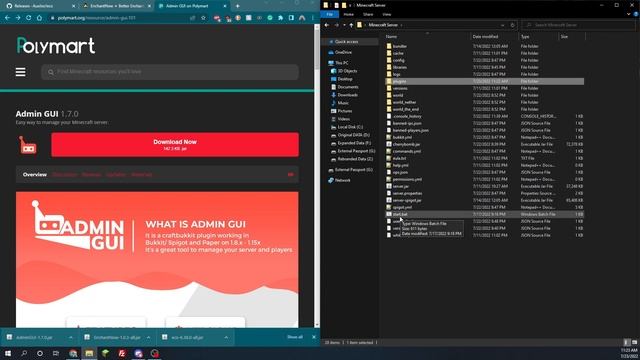Click the start.bat file icon
This screenshot has width=640, height=360.
coord(389,214)
